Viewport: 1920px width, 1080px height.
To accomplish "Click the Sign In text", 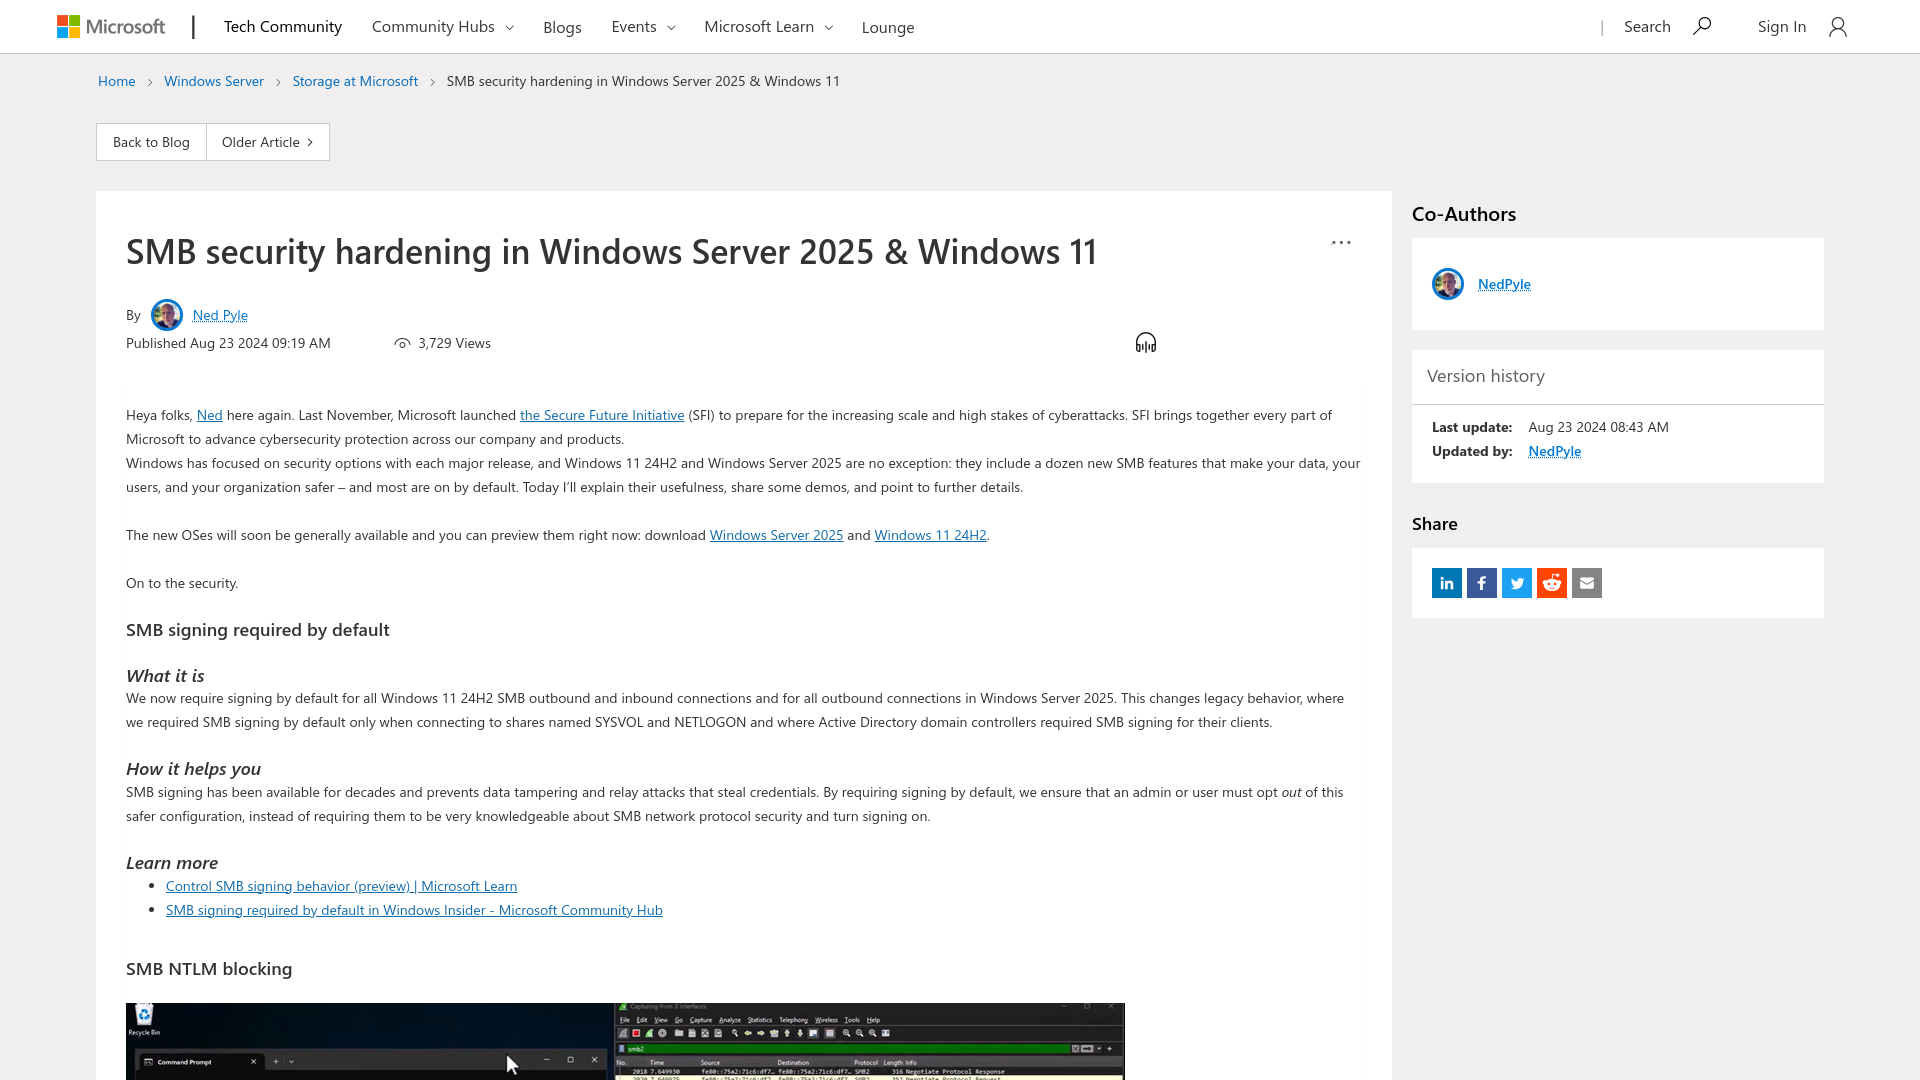I will pos(1782,27).
